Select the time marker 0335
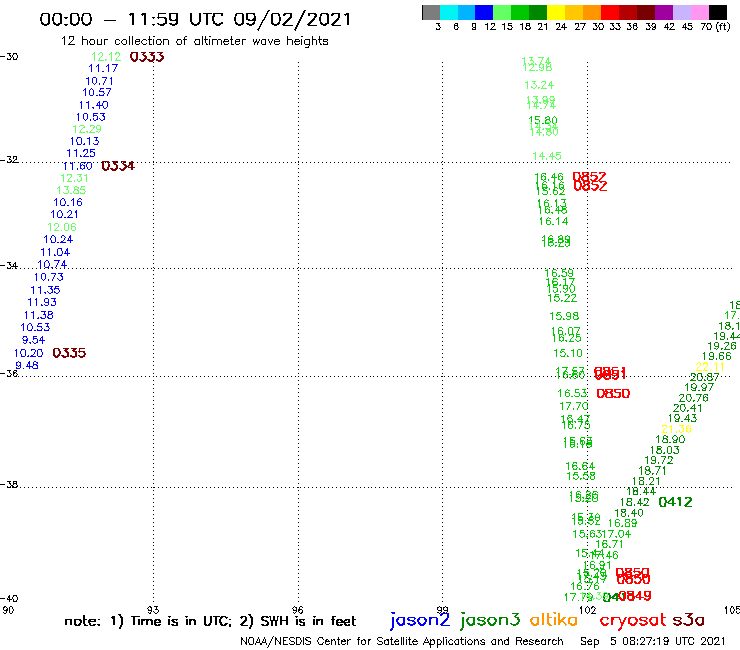740x650 pixels. [69, 353]
